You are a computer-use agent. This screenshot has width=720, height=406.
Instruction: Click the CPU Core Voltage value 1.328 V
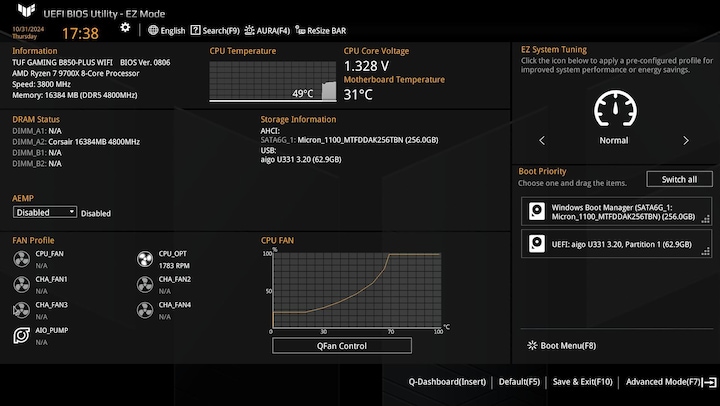pos(366,66)
